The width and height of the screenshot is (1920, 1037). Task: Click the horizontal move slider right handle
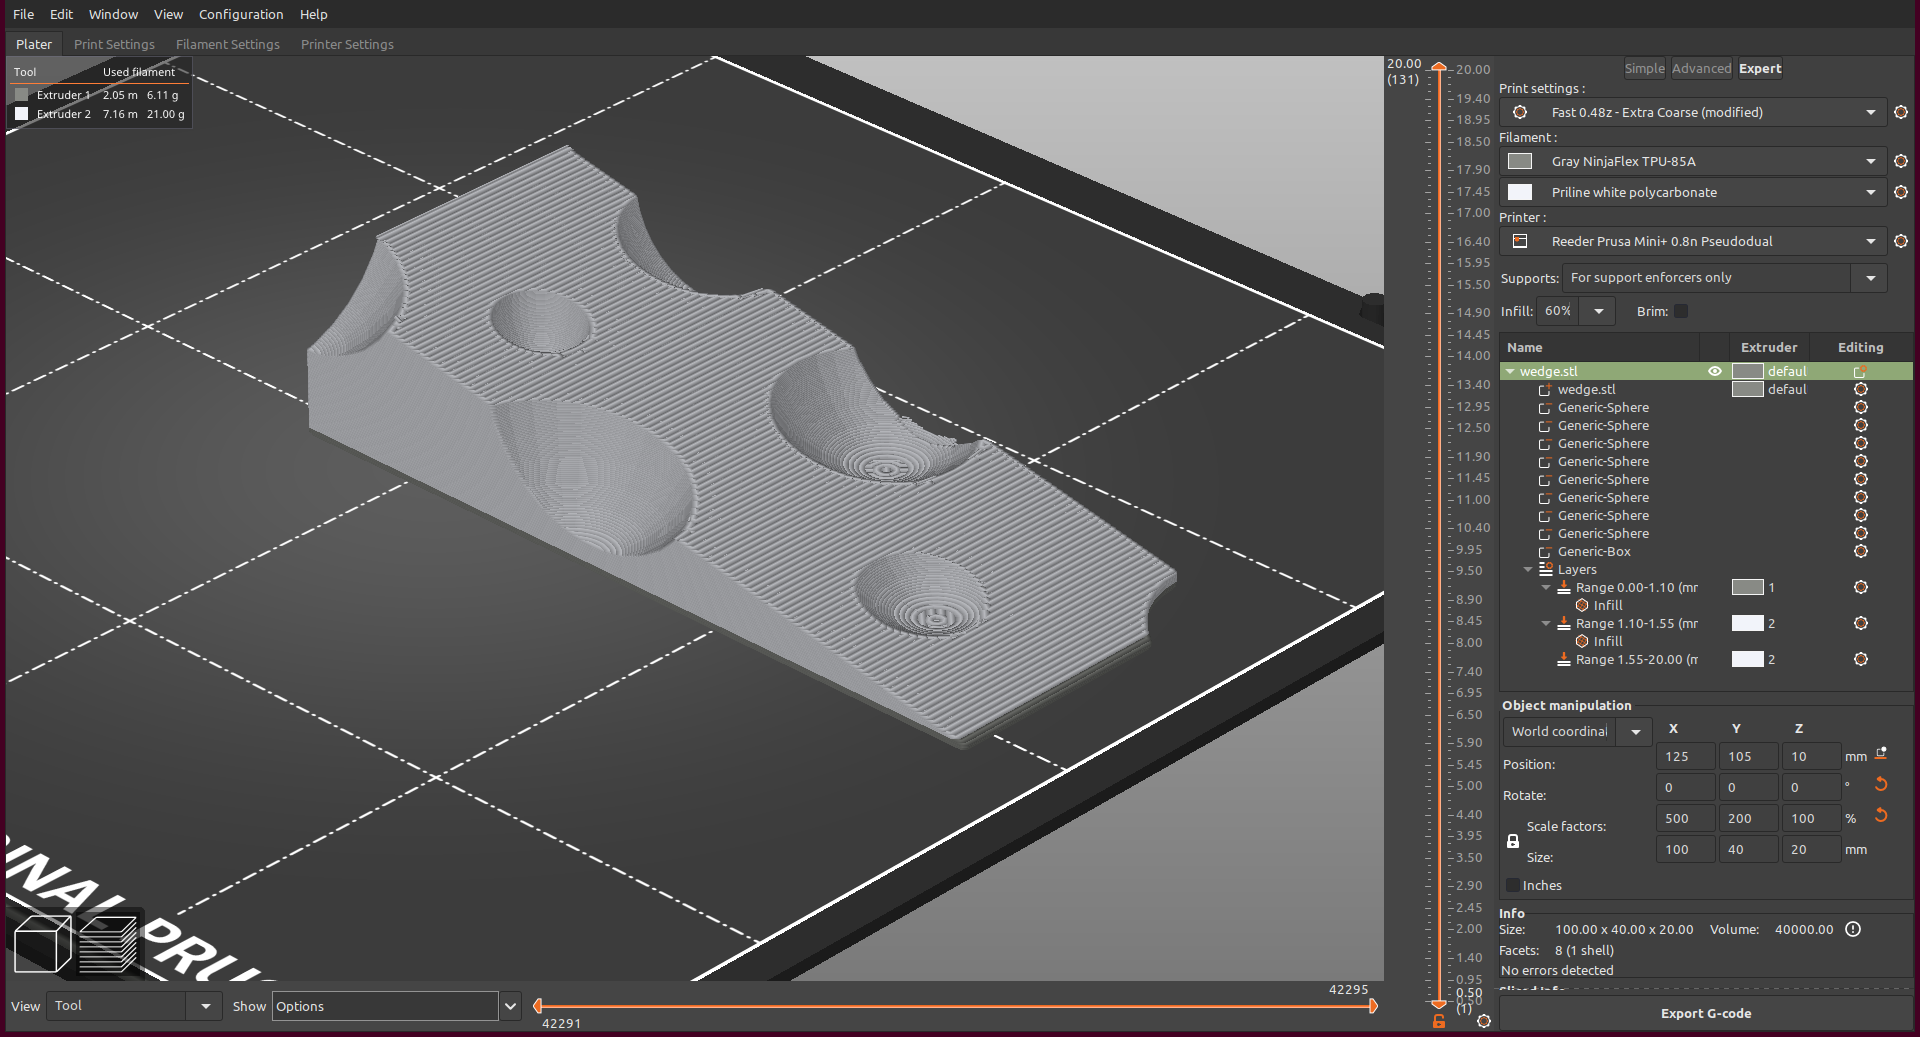(1373, 1005)
